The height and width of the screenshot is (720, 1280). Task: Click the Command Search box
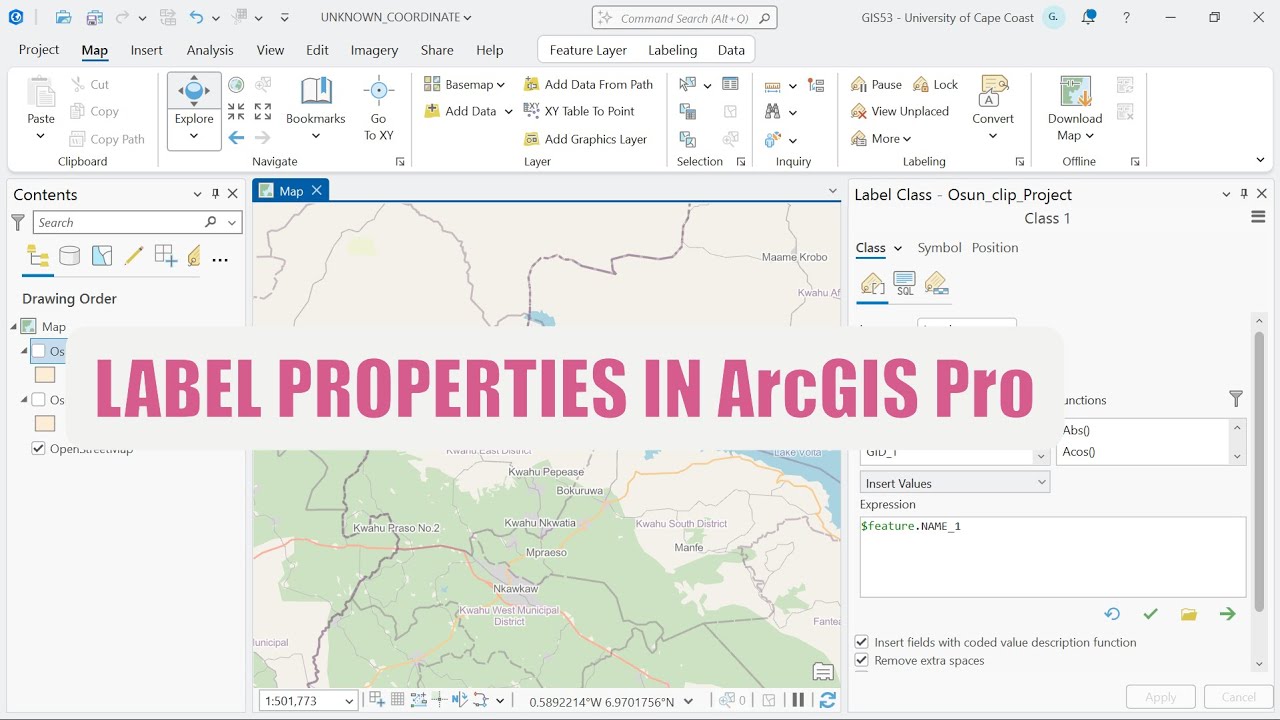tap(684, 18)
